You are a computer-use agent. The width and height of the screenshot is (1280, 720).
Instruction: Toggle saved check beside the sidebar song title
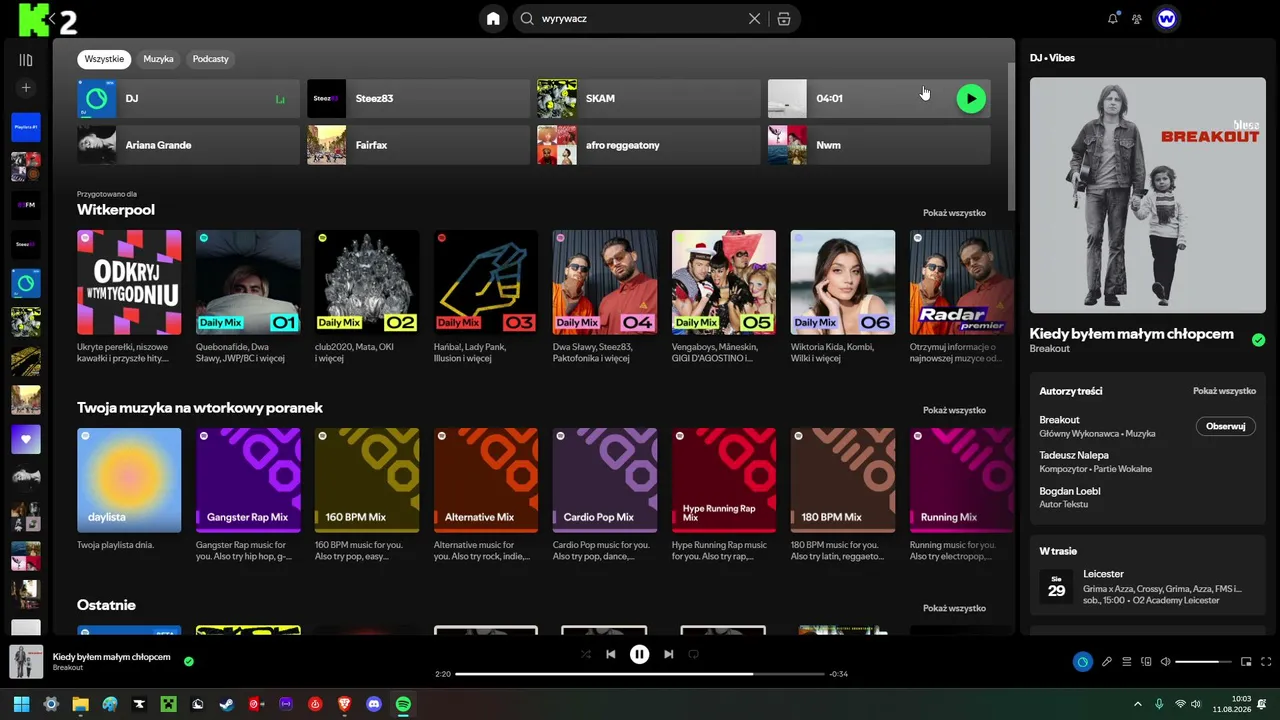(1258, 340)
